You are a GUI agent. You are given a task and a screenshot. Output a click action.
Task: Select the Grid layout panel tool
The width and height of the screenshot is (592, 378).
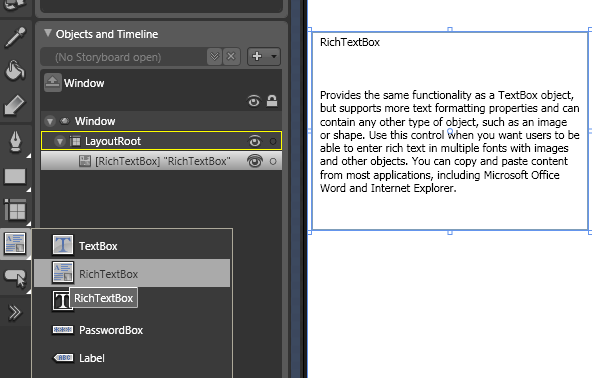(15, 210)
